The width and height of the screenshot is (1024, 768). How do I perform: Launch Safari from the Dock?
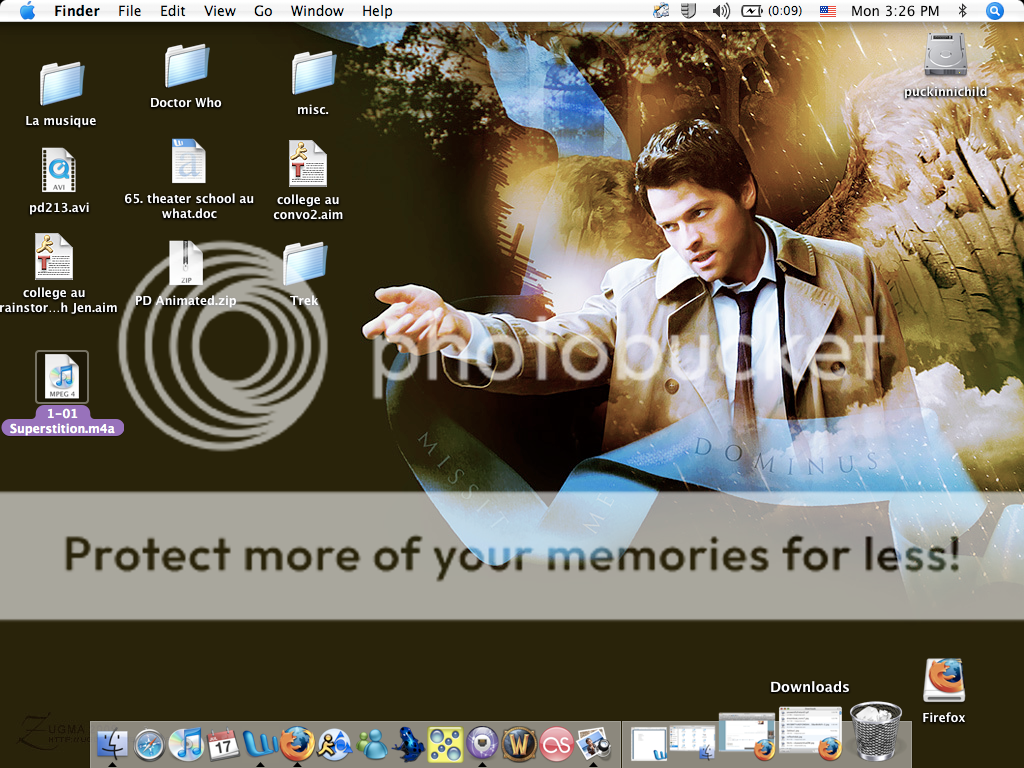(x=149, y=744)
